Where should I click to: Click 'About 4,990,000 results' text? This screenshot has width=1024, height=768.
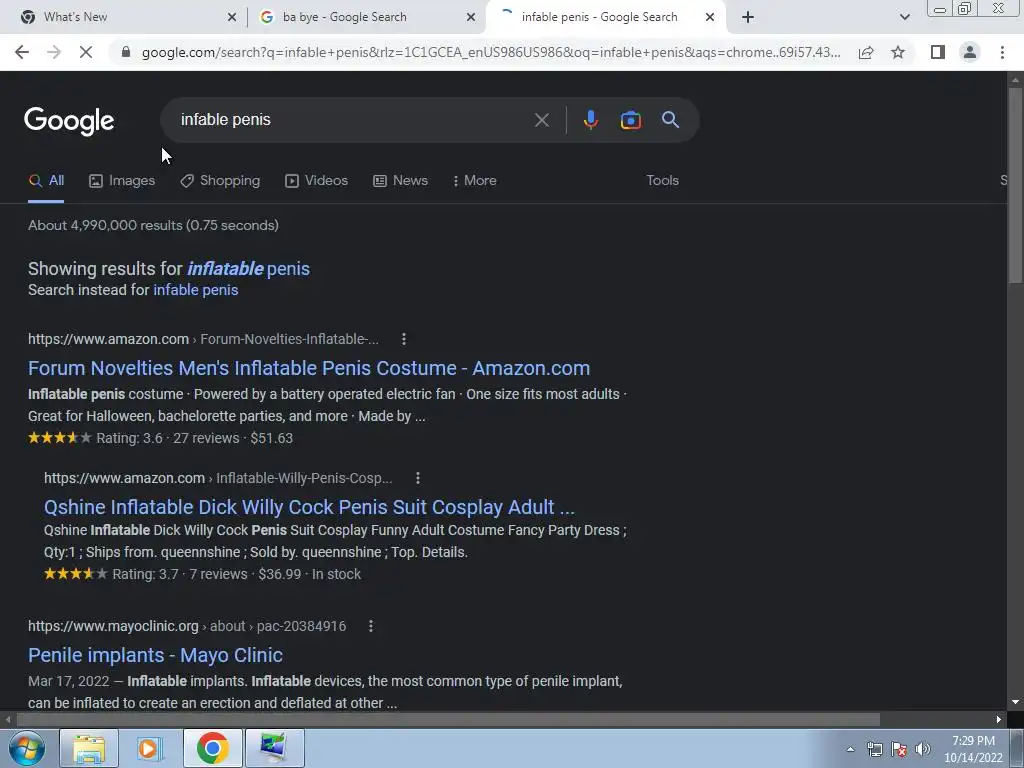pyautogui.click(x=106, y=225)
